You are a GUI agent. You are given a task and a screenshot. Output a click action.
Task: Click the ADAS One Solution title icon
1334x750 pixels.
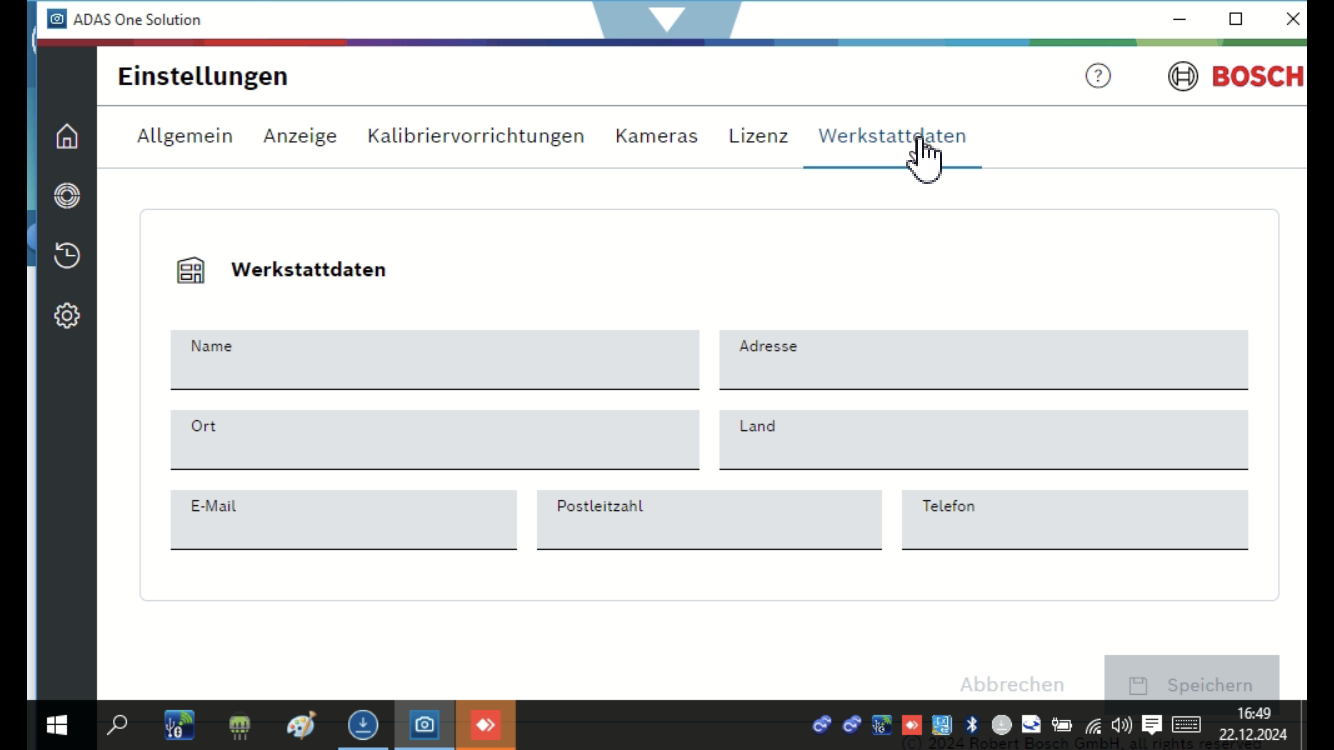click(57, 19)
